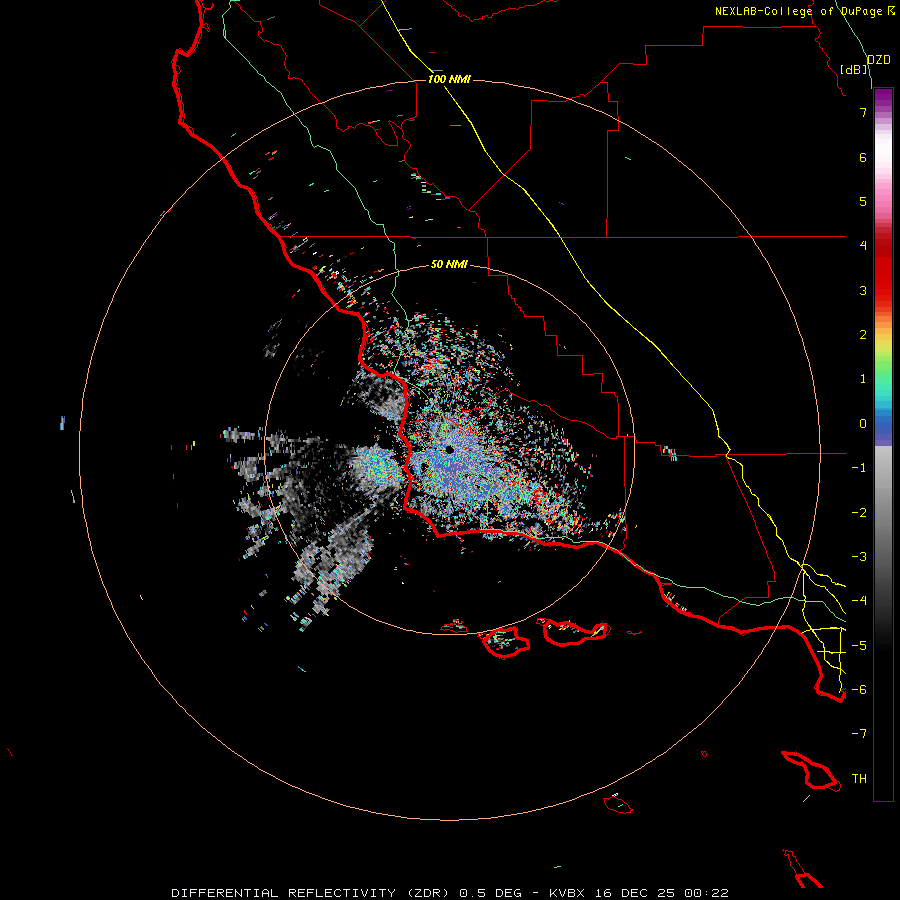Click the DZD legend title
The width and height of the screenshot is (900, 900).
[x=878, y=60]
